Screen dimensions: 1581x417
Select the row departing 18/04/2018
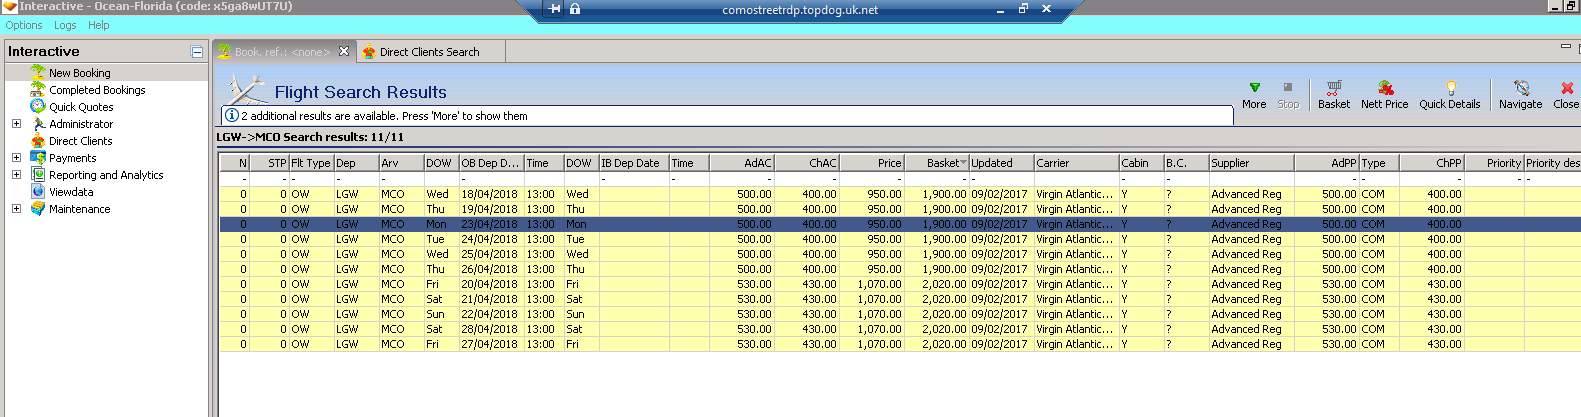(900, 194)
